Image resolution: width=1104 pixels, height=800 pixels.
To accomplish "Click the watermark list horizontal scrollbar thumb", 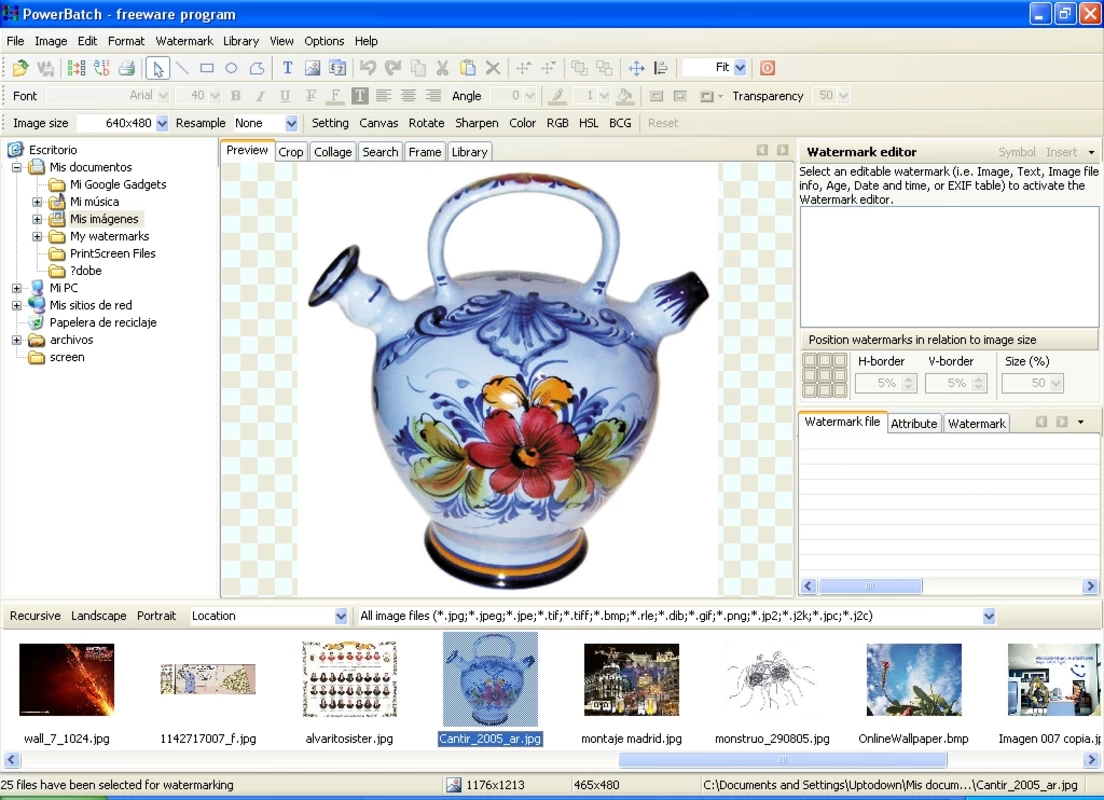I will [870, 586].
